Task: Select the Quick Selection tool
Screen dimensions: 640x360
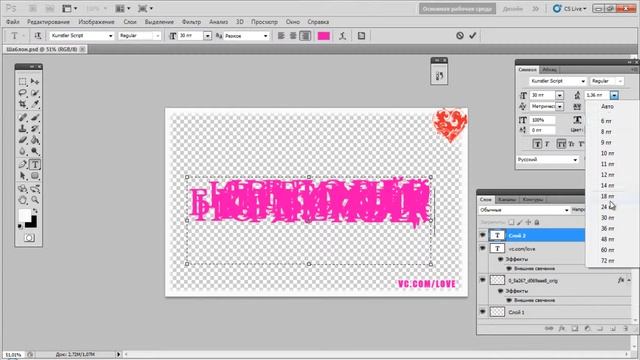Action: 35,93
